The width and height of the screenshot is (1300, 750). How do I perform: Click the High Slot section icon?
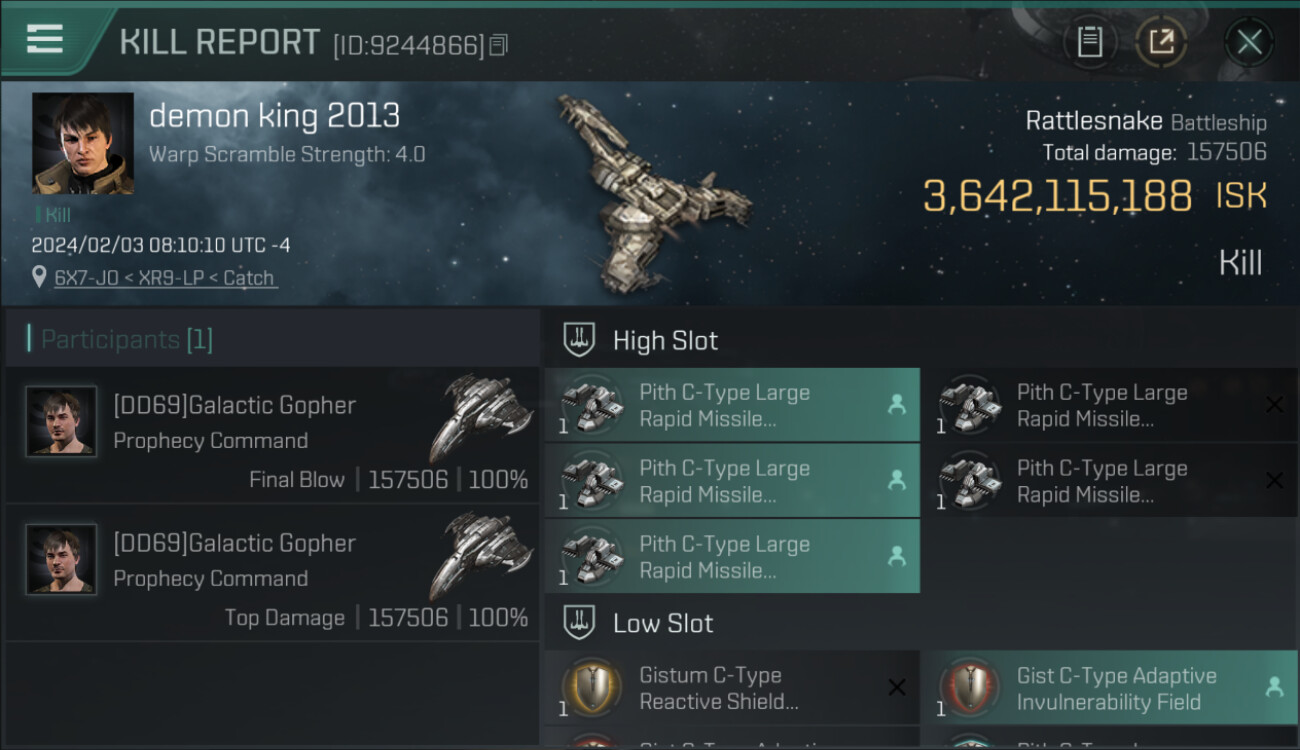click(579, 340)
